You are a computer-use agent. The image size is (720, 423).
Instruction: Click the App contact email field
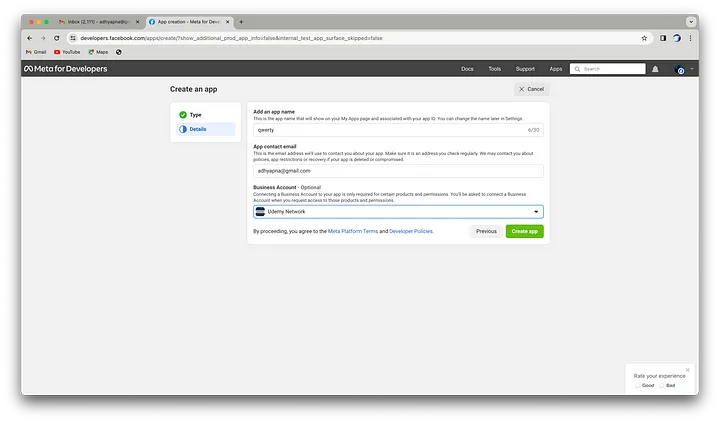point(398,171)
